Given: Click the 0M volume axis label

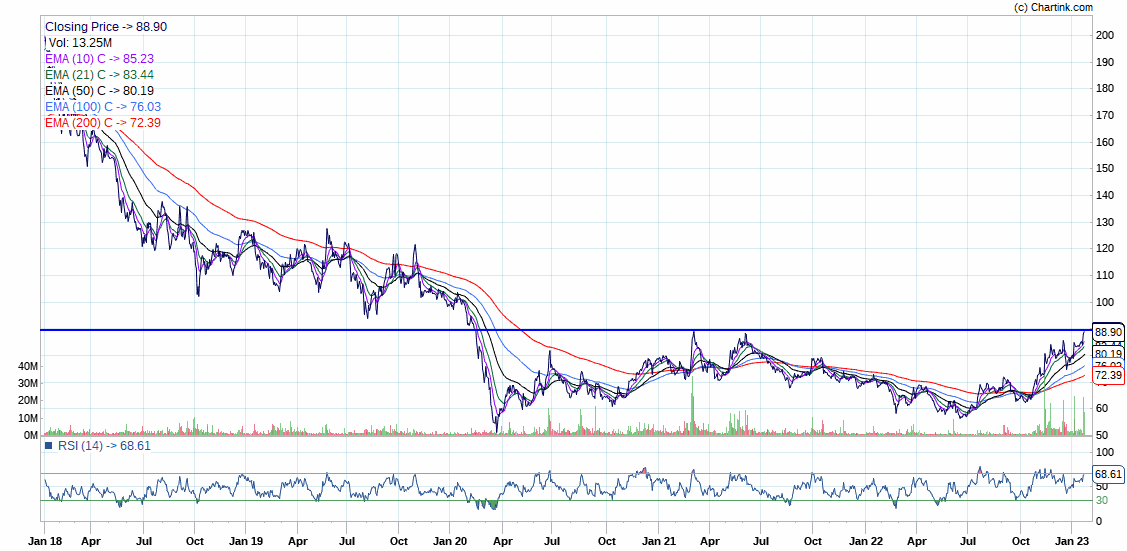Looking at the screenshot, I should pos(31,435).
